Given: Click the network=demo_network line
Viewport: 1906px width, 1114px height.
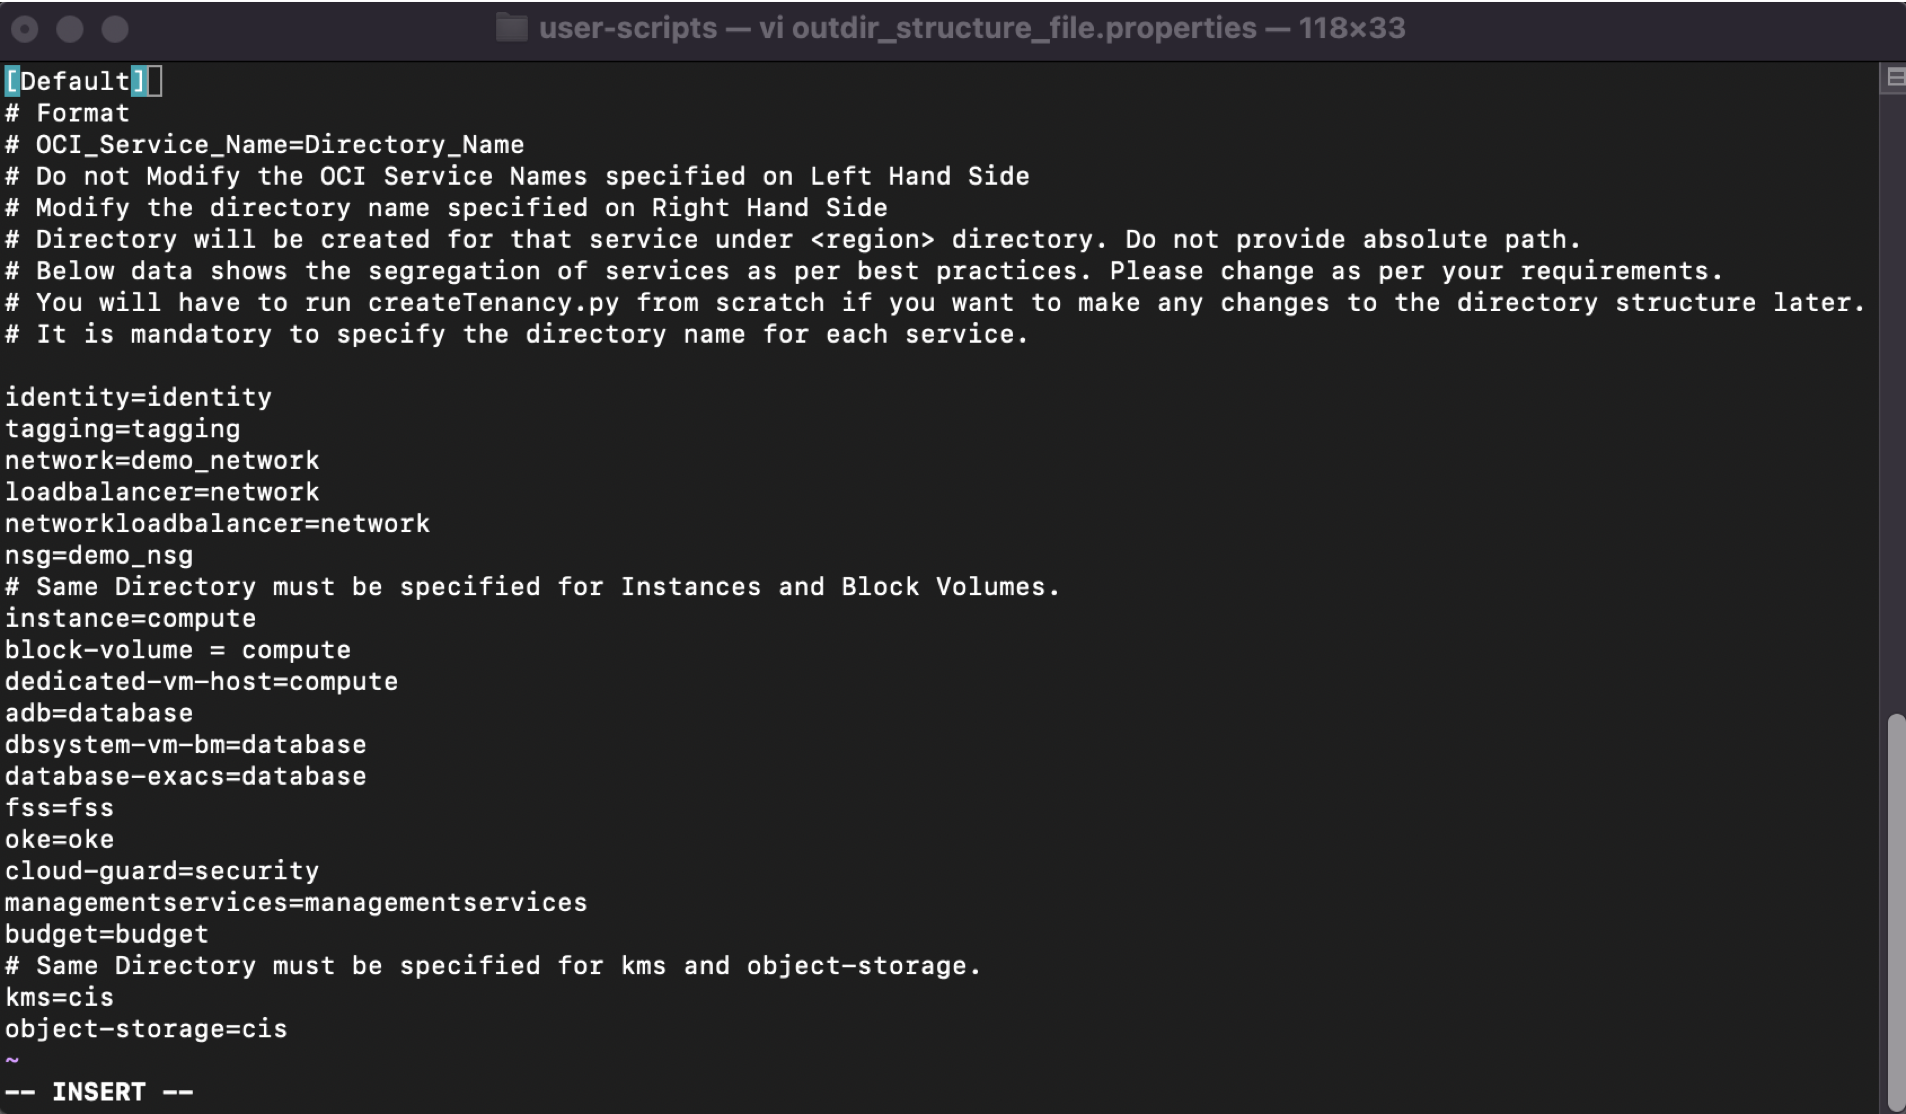Looking at the screenshot, I should [162, 461].
